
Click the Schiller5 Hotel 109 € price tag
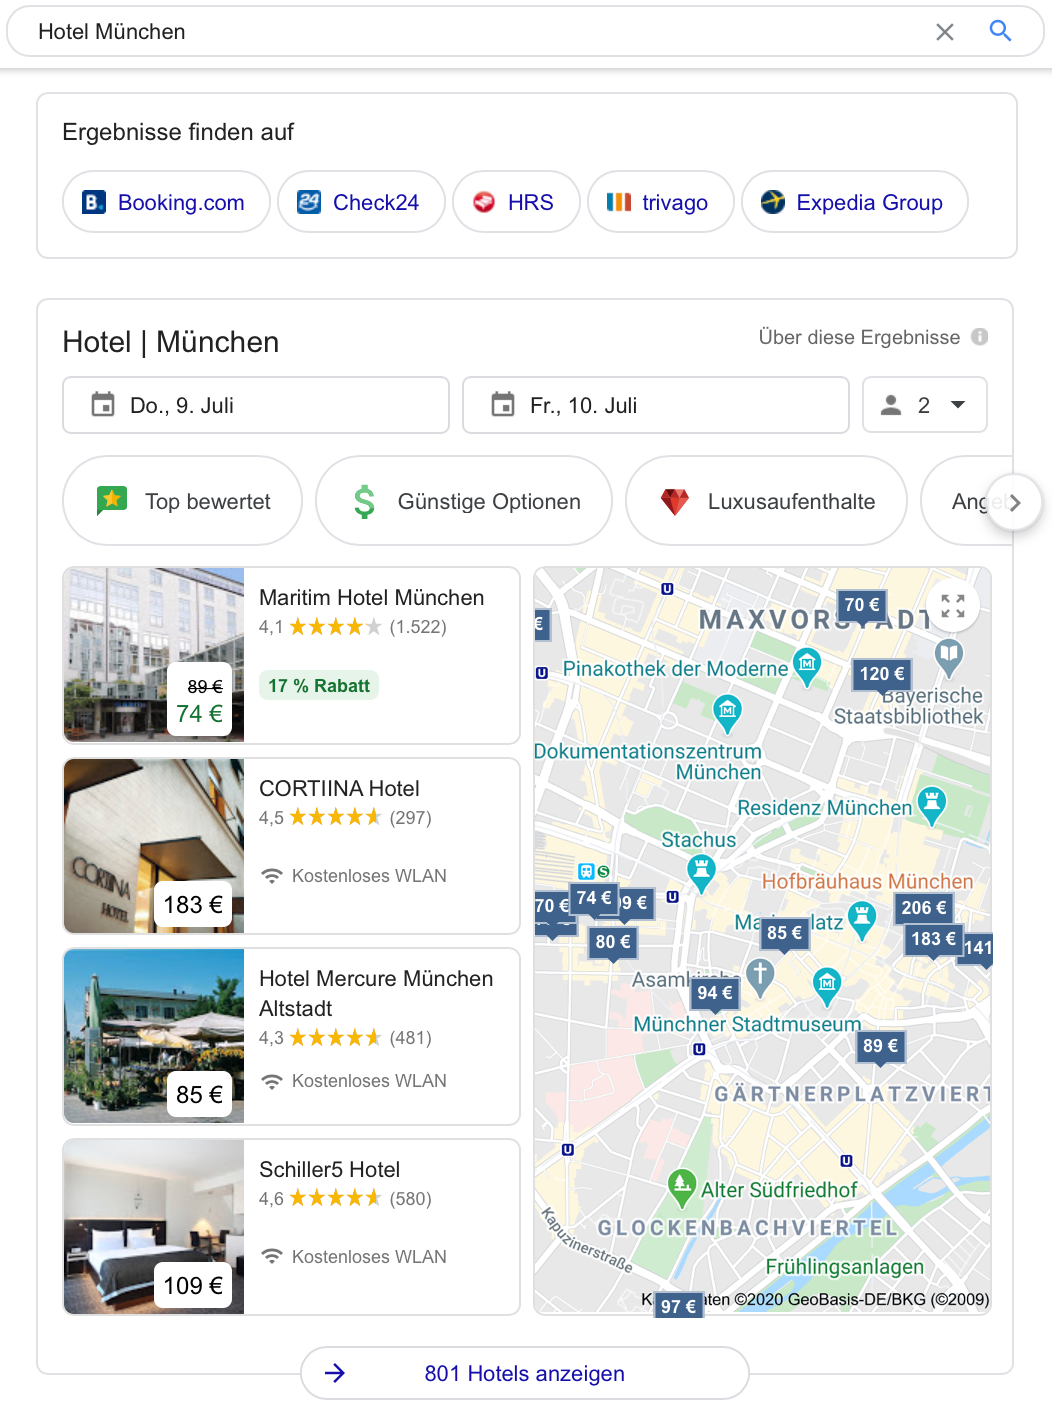click(193, 1286)
